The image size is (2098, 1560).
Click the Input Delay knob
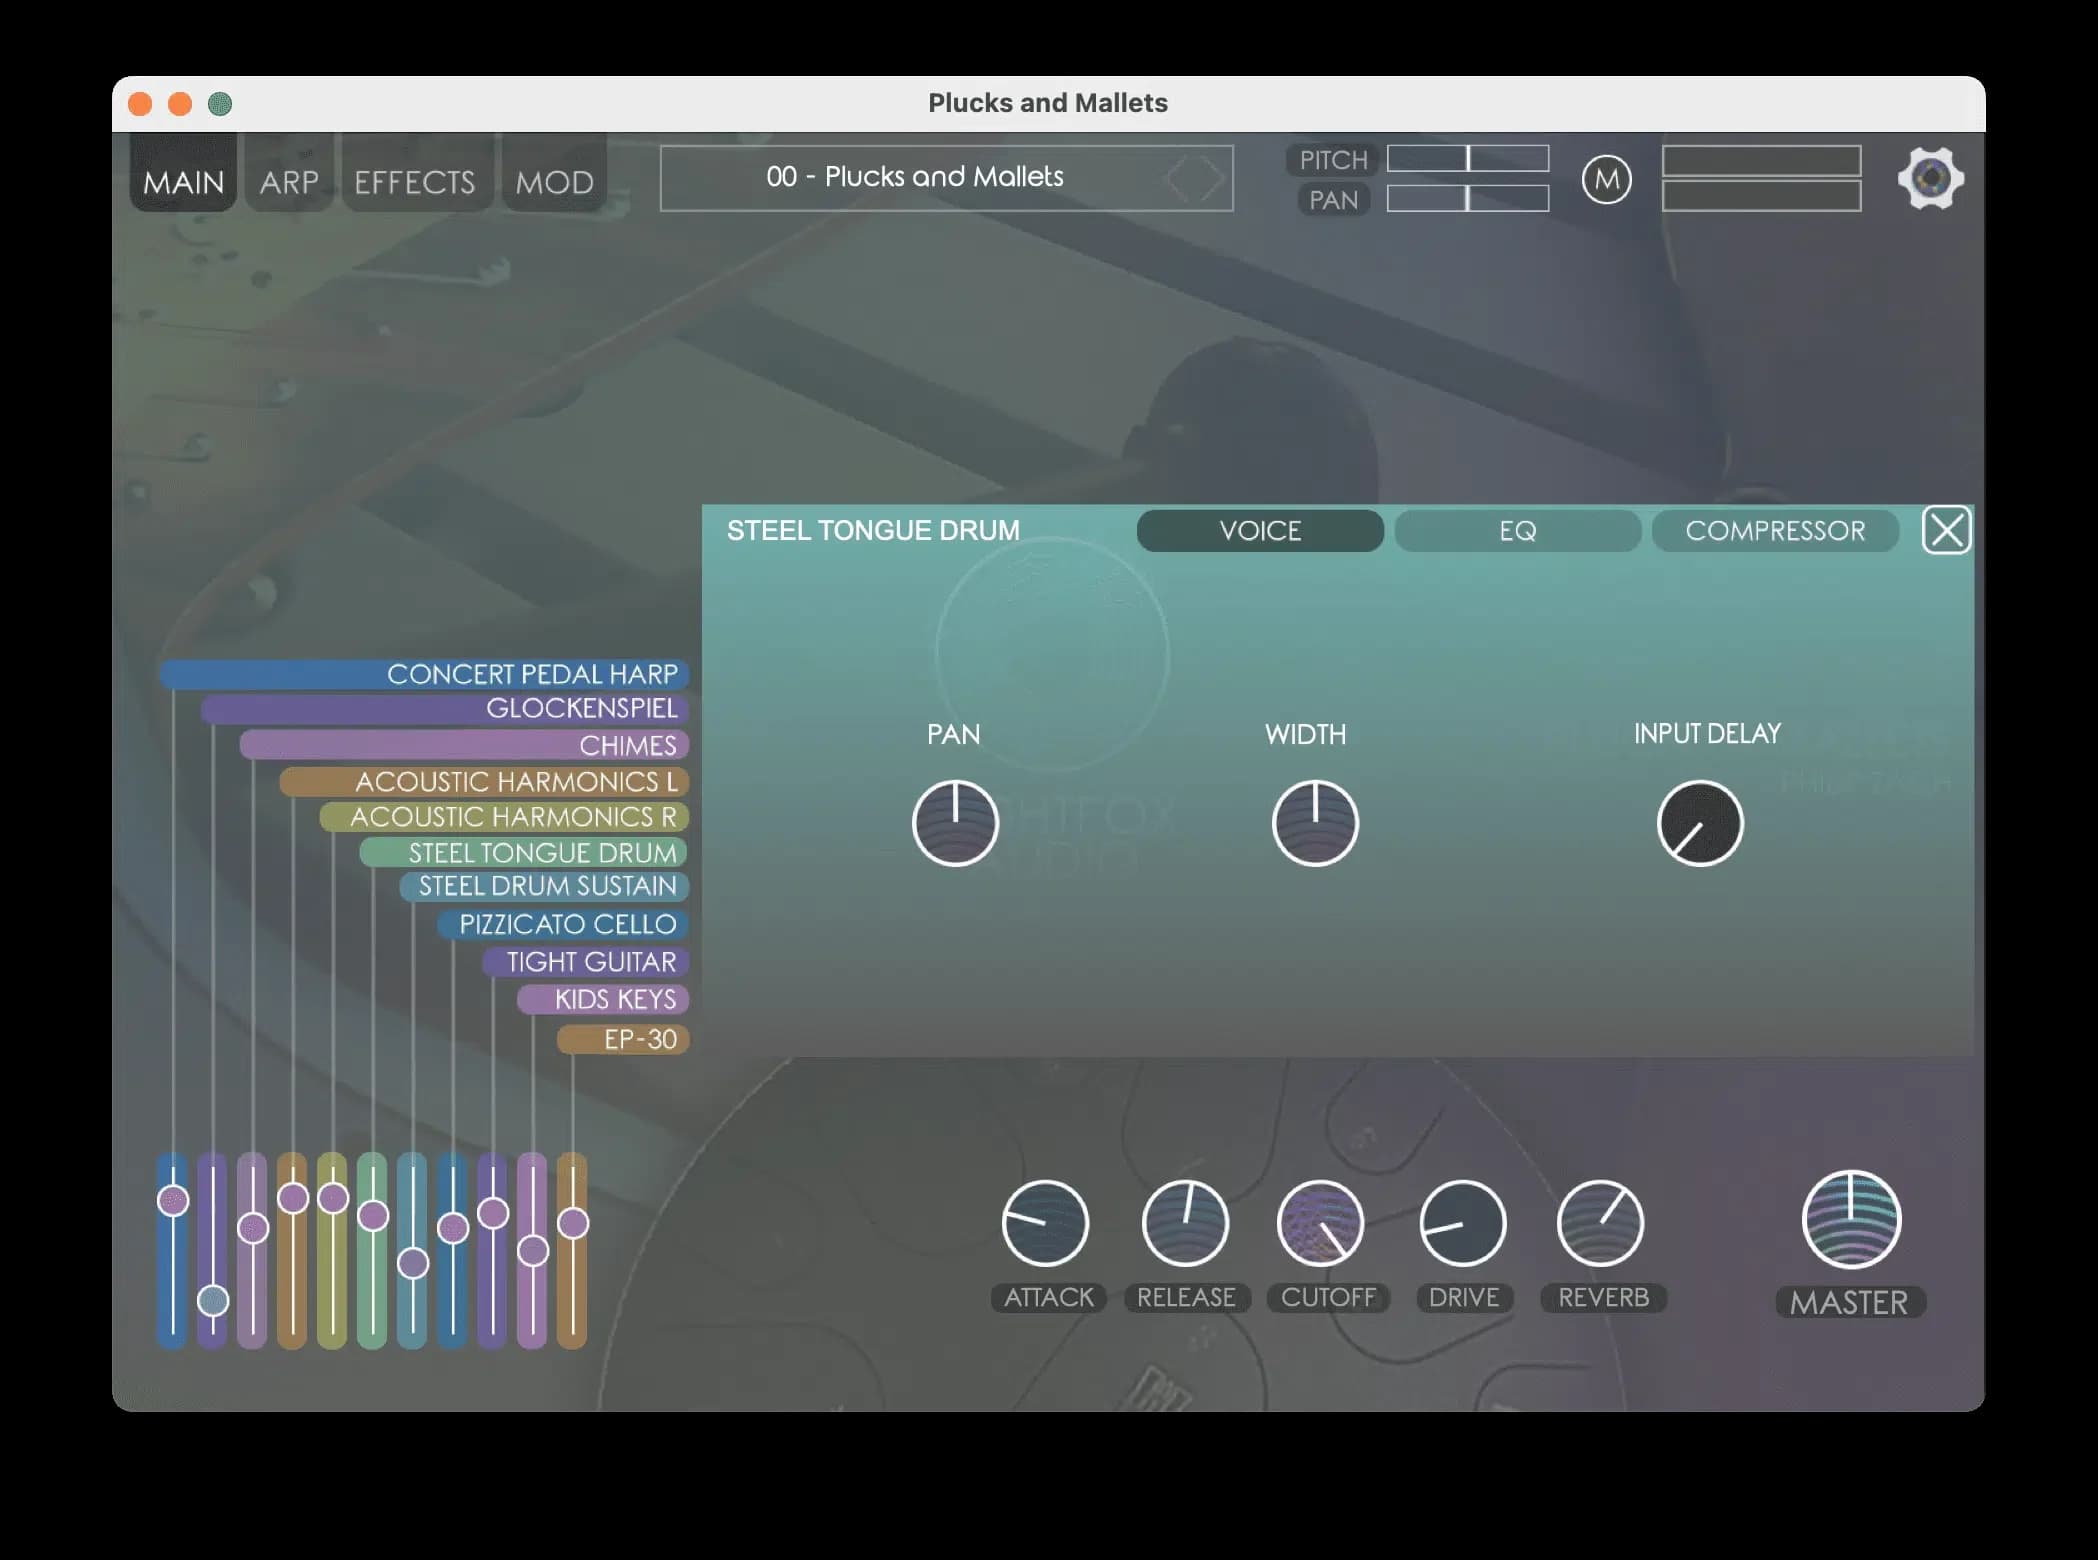pyautogui.click(x=1700, y=822)
